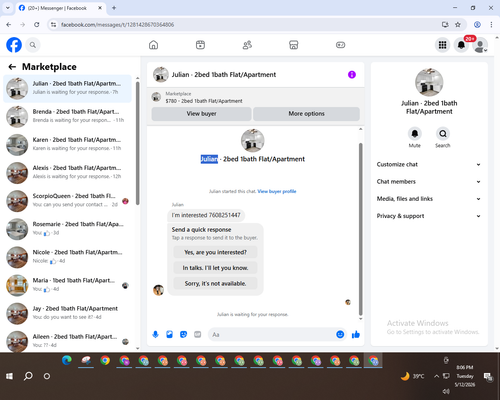Open the Windows Start menu
The width and height of the screenshot is (500, 400).
pos(9,376)
